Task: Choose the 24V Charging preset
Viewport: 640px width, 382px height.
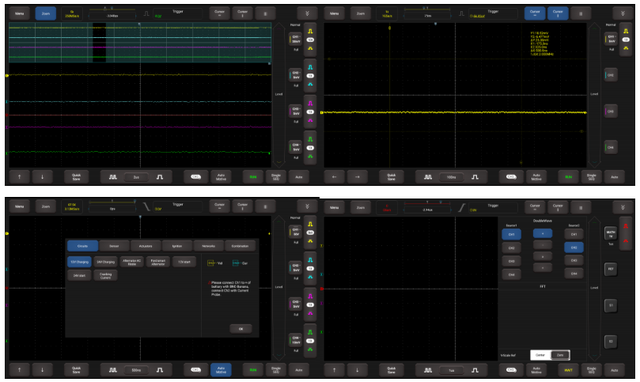Action: (x=106, y=262)
